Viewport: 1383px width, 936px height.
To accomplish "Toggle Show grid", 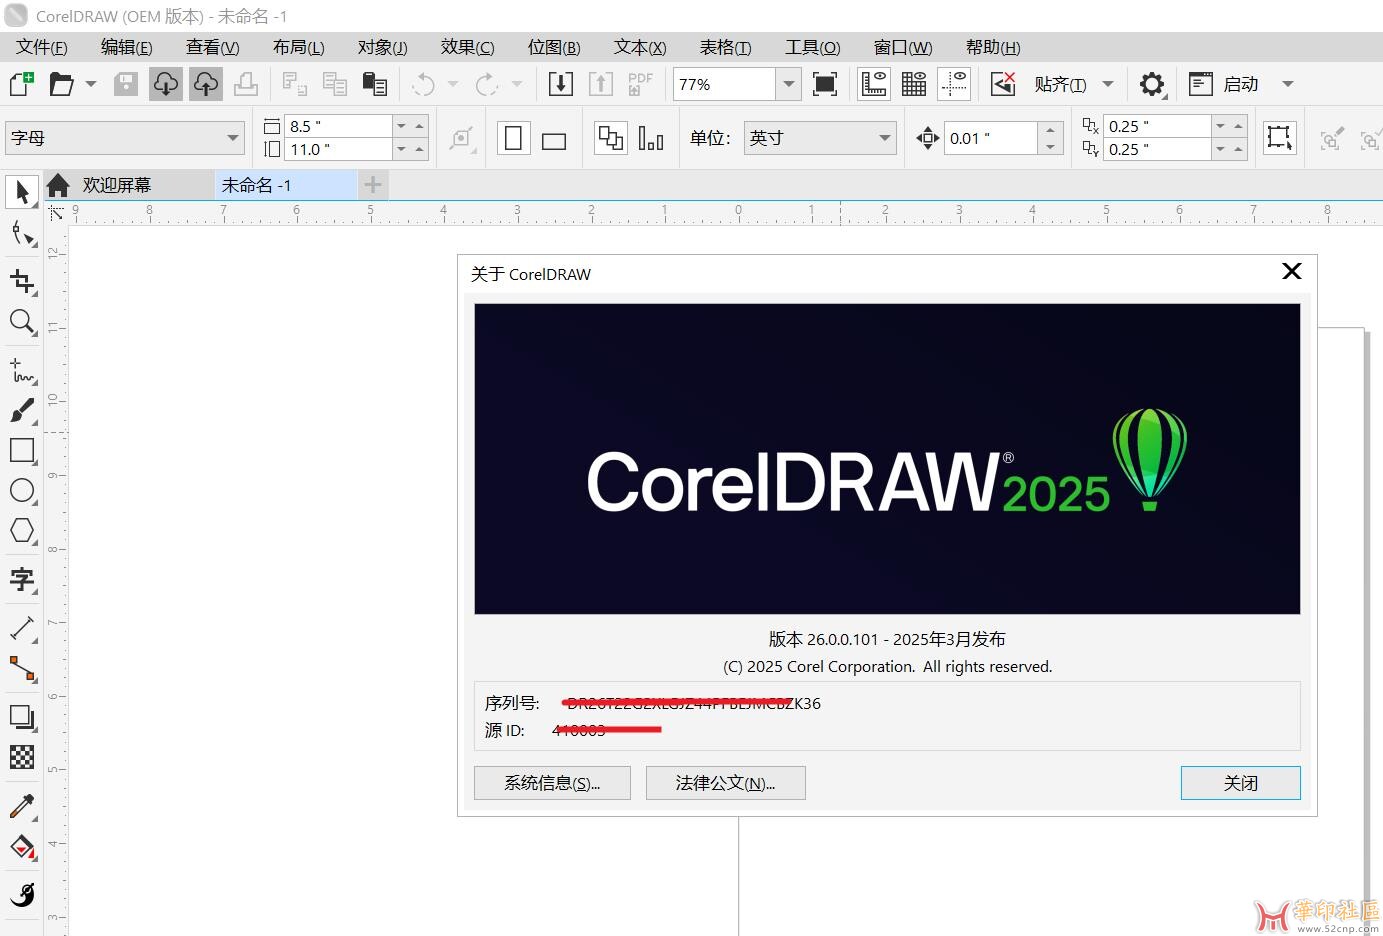I will [914, 84].
